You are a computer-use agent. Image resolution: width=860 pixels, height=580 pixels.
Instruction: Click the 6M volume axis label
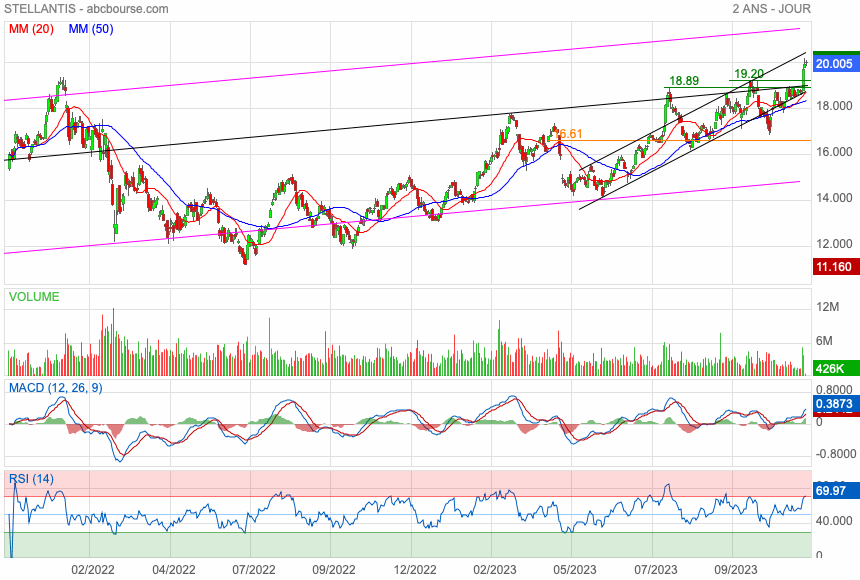click(824, 341)
